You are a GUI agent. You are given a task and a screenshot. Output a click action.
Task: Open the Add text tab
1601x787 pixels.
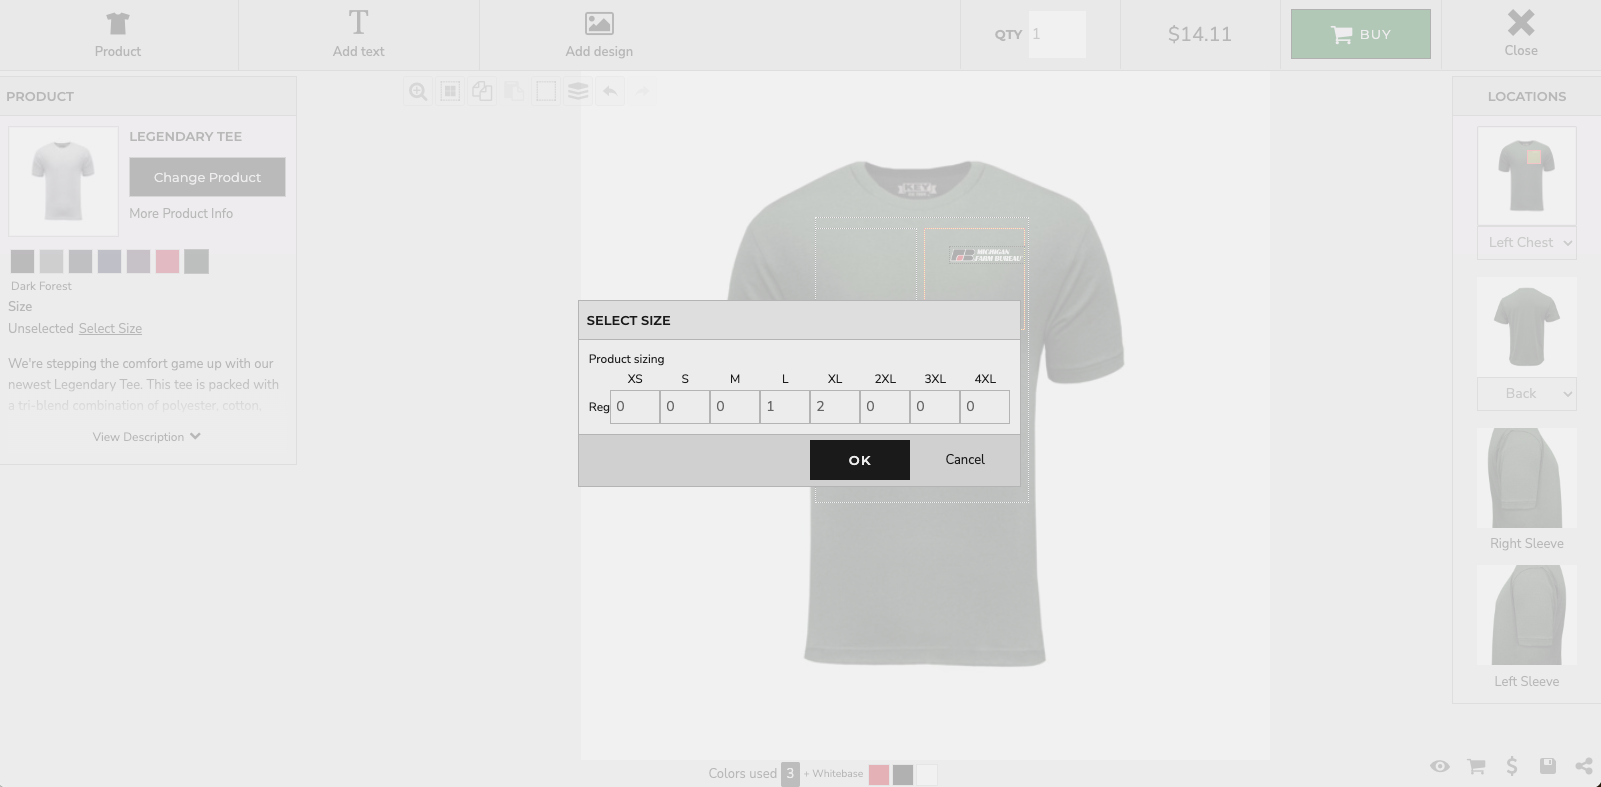pyautogui.click(x=358, y=35)
